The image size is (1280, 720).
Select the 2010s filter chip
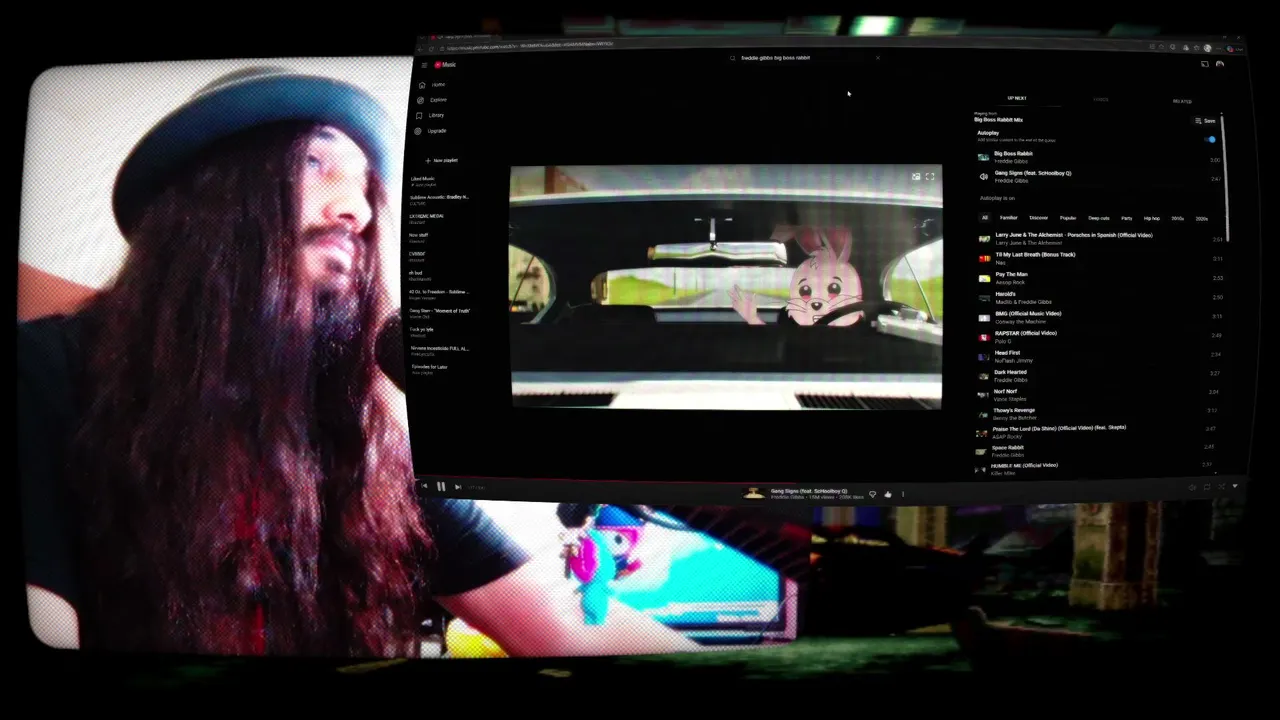[1177, 218]
